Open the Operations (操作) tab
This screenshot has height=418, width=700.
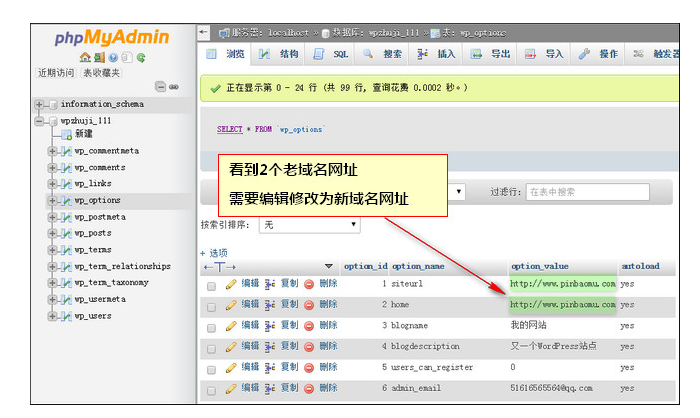pos(598,54)
